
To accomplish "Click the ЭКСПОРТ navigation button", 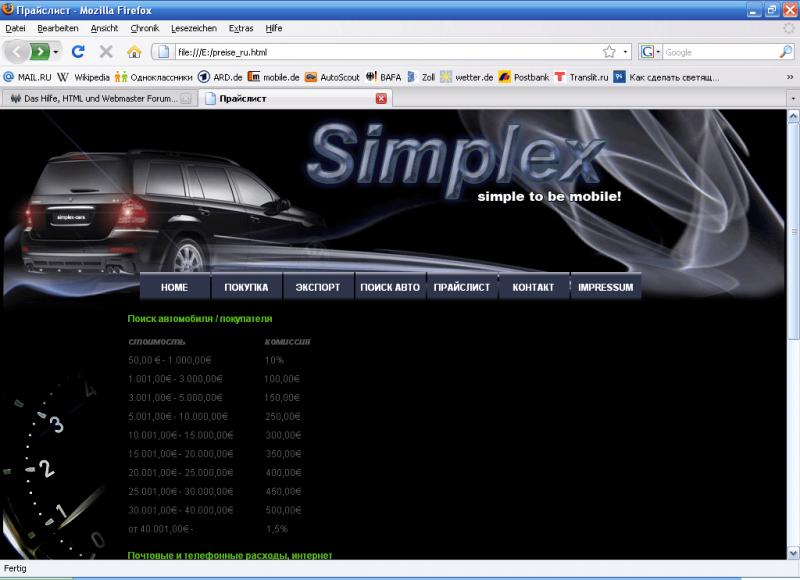I will pyautogui.click(x=318, y=287).
